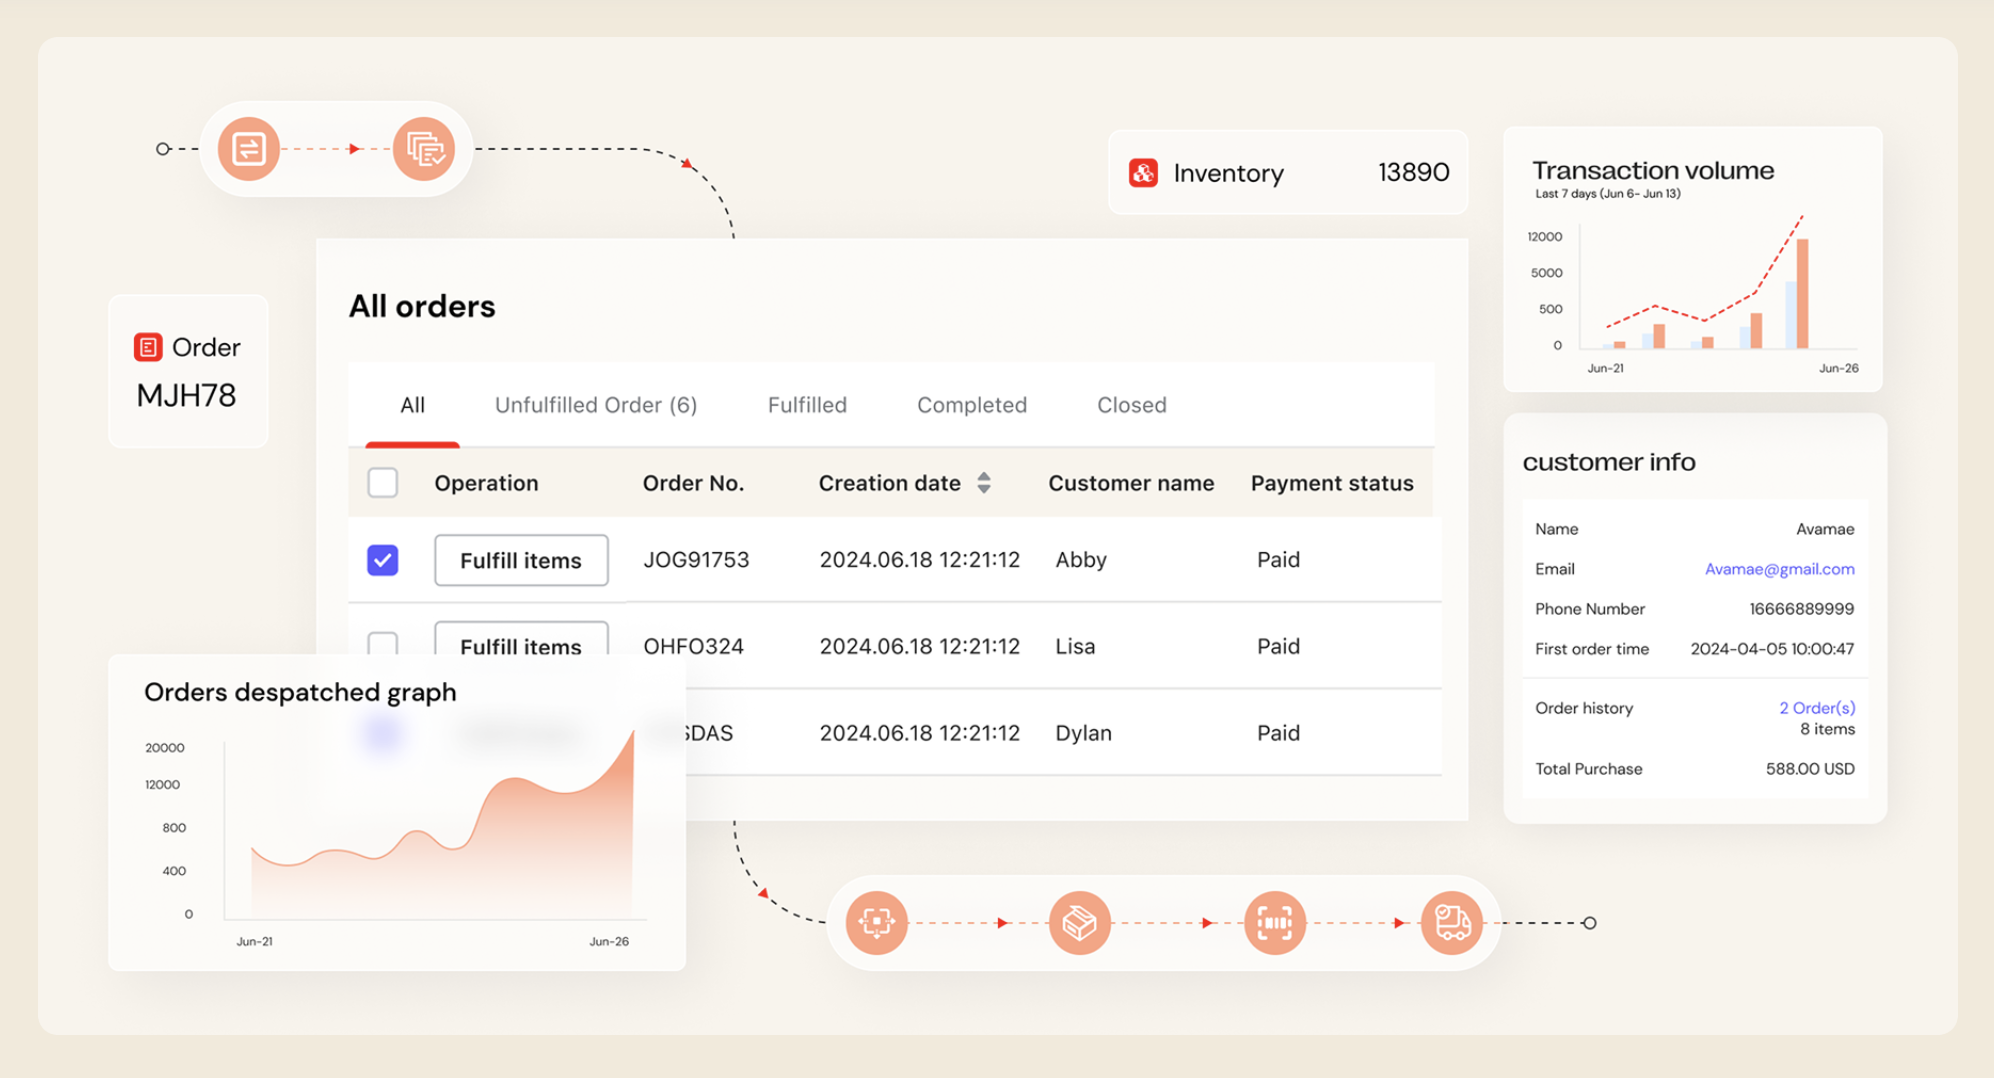Open the 2 Order(s) history link
Screen dimensions: 1994x1078
(x=1816, y=708)
